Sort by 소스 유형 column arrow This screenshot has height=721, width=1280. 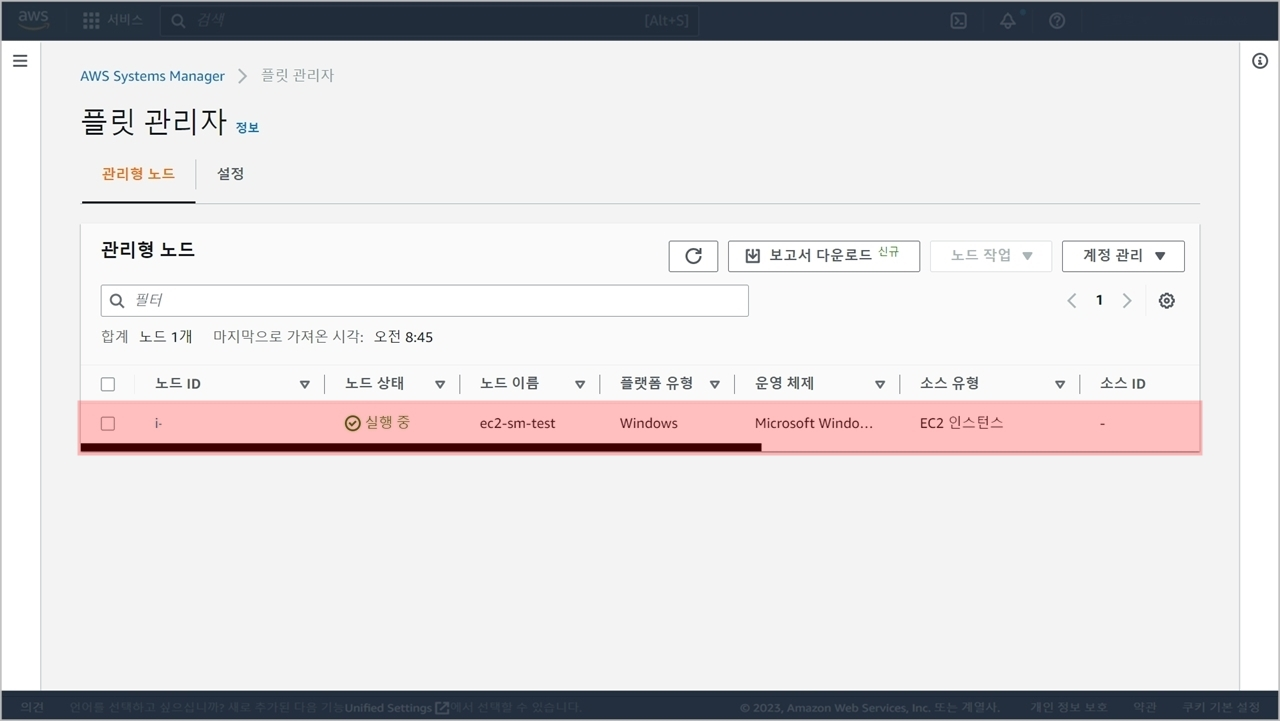(x=1060, y=384)
